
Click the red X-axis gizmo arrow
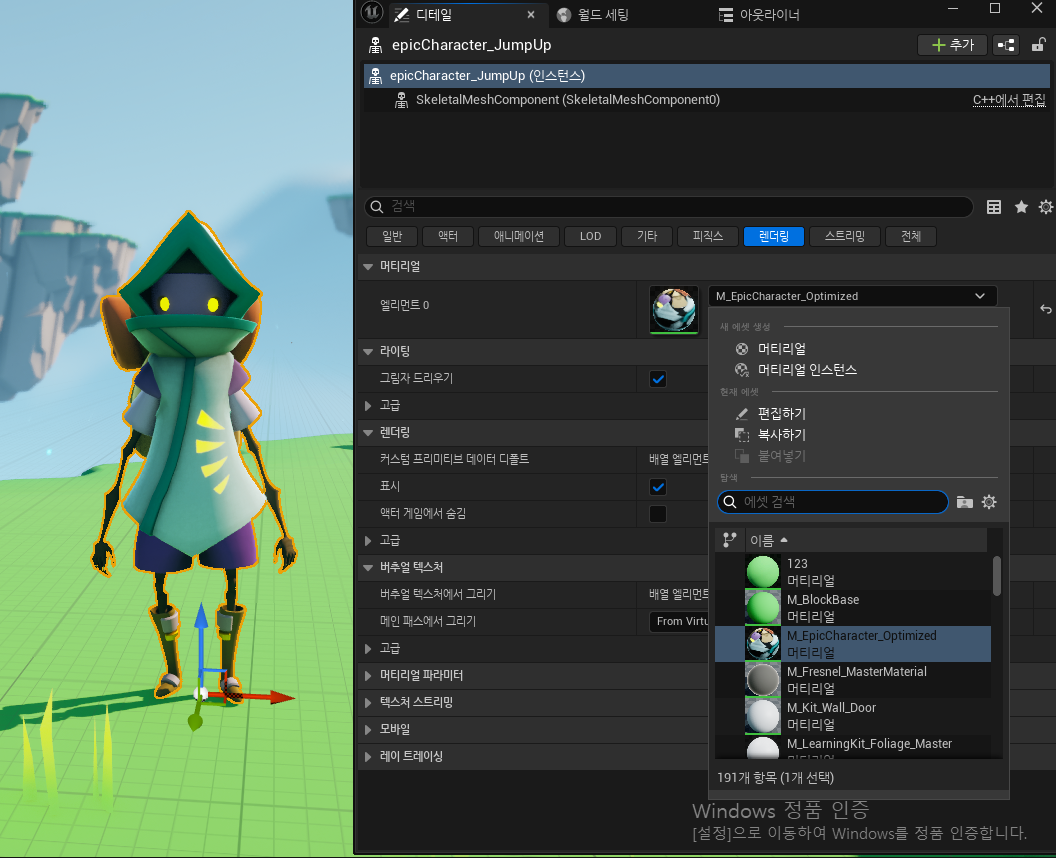(281, 697)
